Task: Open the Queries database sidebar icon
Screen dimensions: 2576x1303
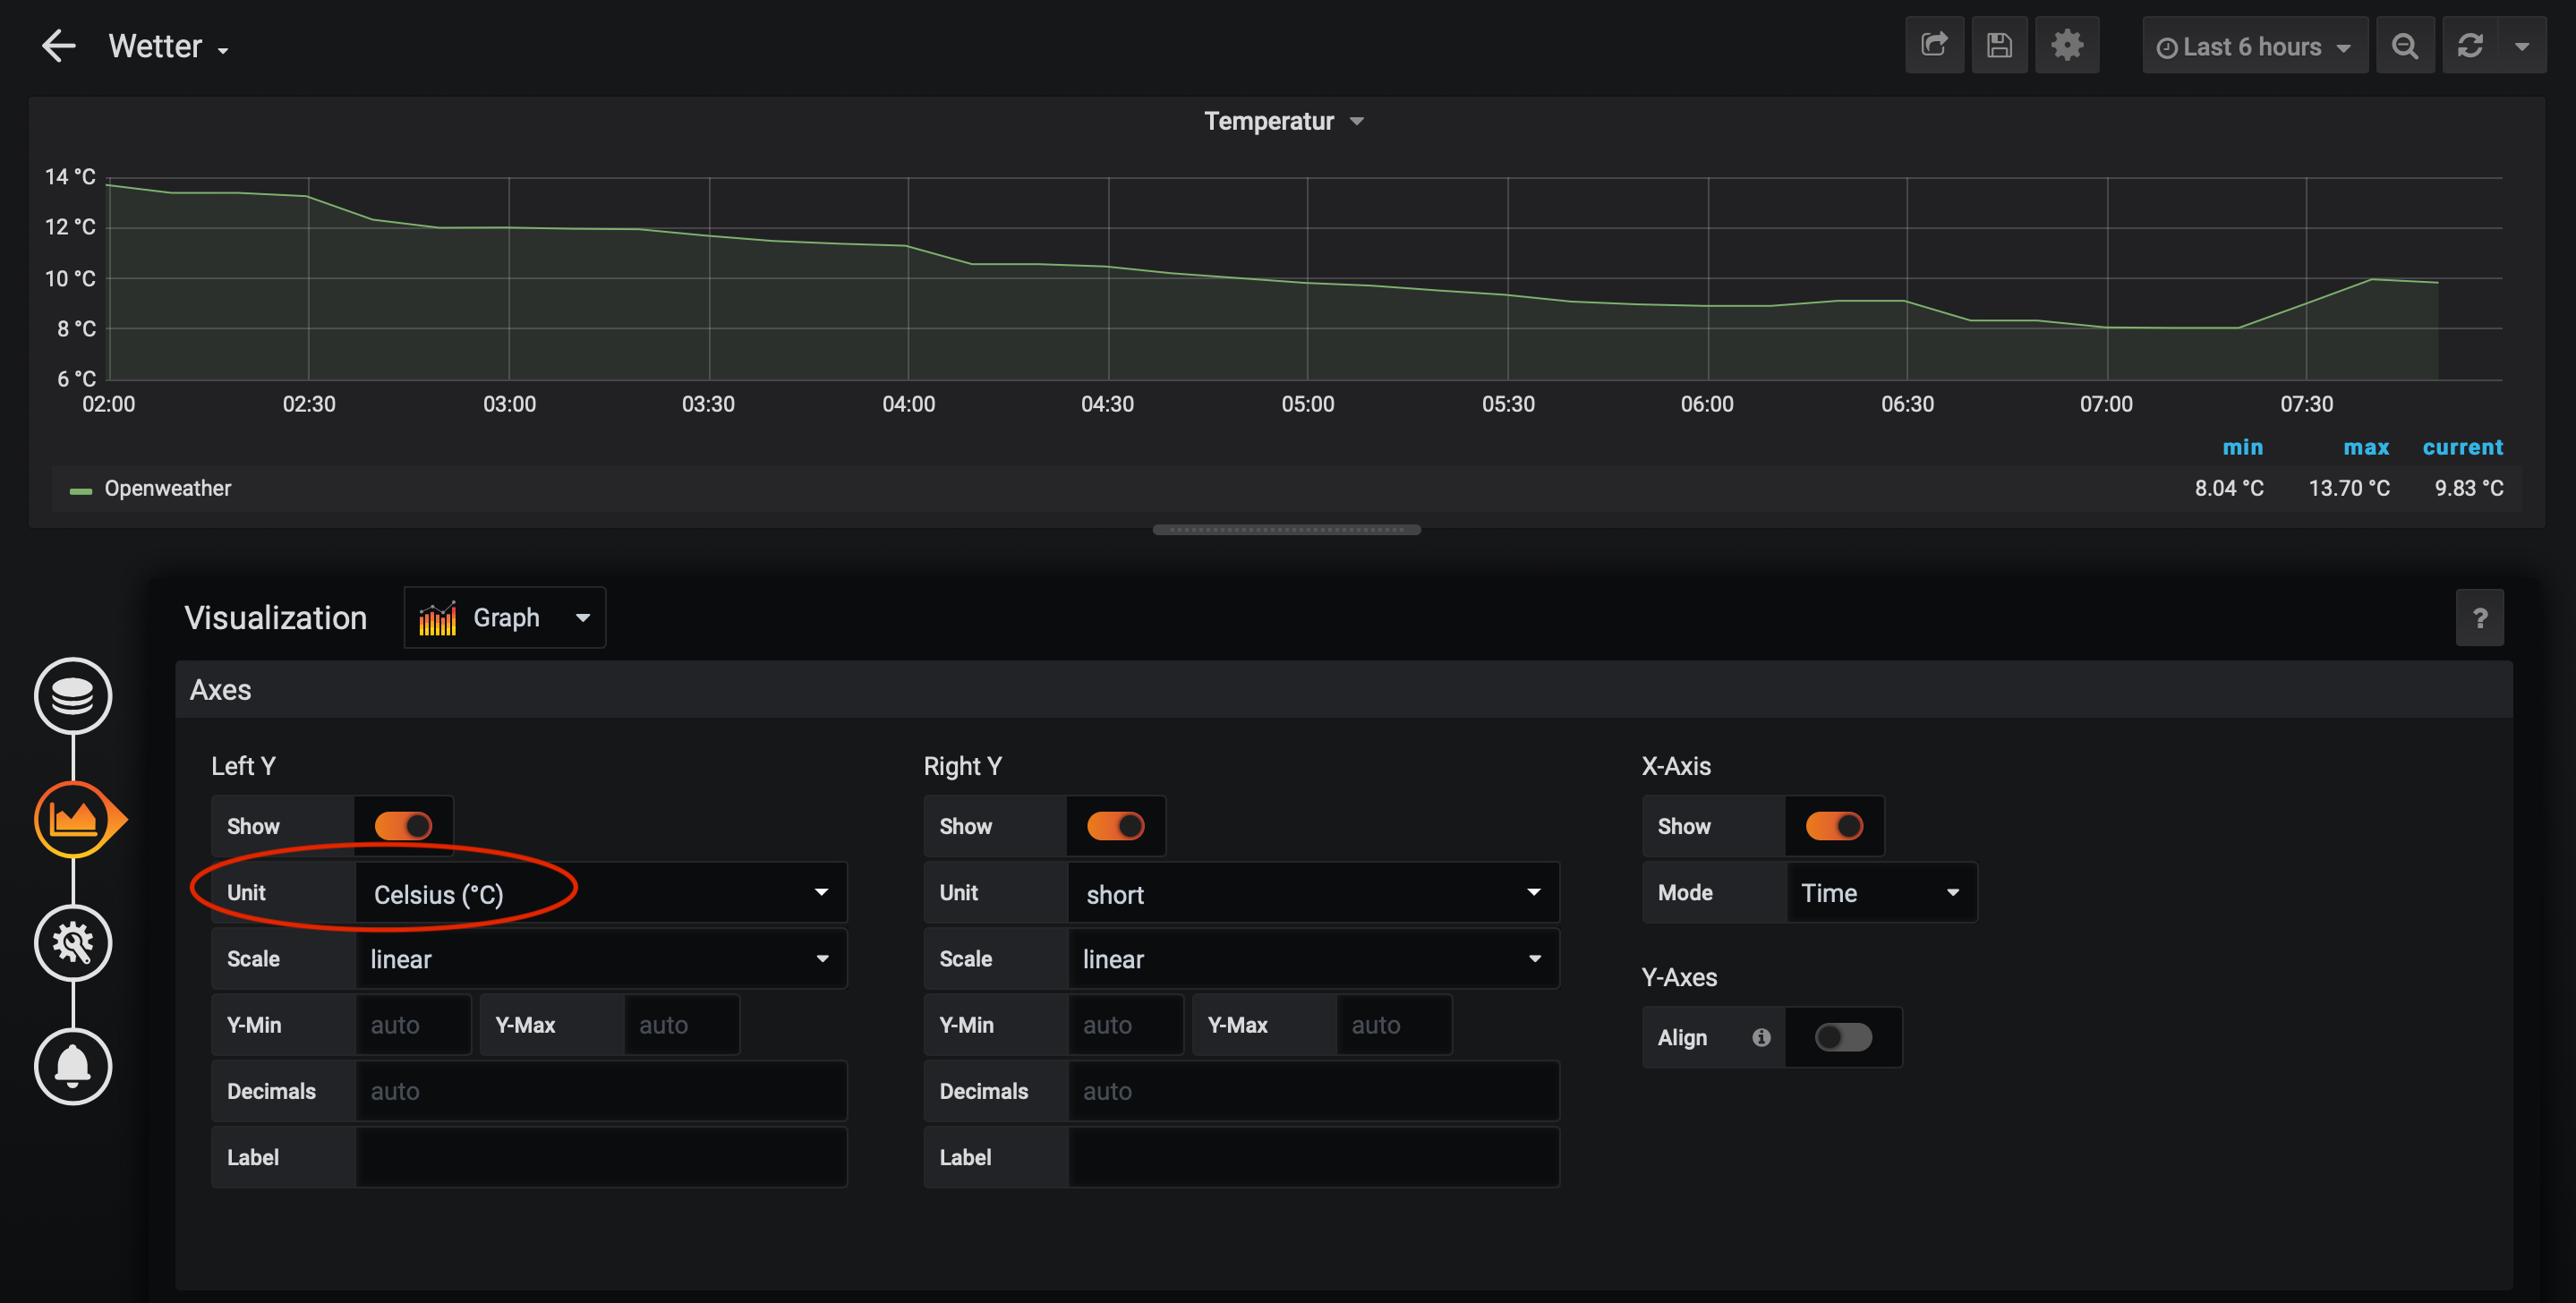Action: tap(73, 696)
